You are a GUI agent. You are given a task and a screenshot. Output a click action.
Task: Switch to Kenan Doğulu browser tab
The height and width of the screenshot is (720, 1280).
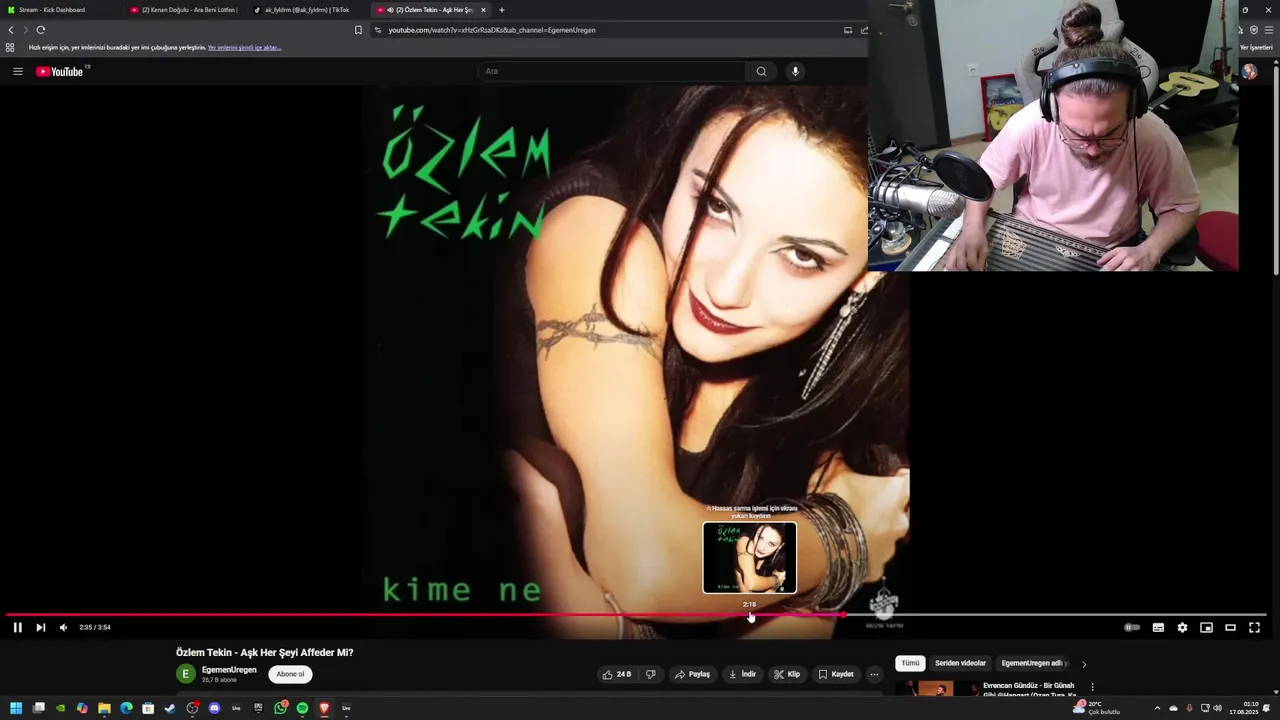(185, 10)
